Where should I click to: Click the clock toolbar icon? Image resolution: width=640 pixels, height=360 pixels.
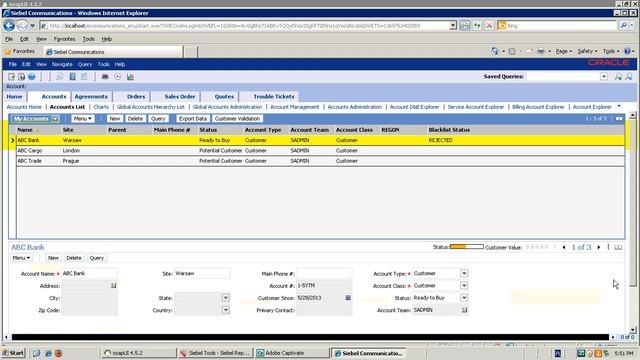pyautogui.click(x=118, y=77)
